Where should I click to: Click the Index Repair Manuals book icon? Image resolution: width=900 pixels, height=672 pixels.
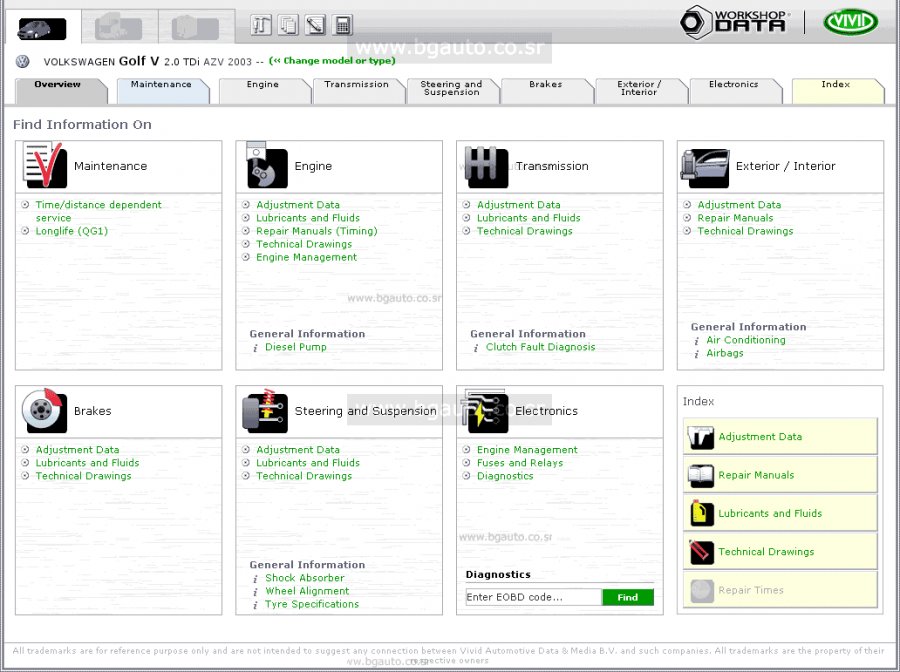tap(701, 476)
